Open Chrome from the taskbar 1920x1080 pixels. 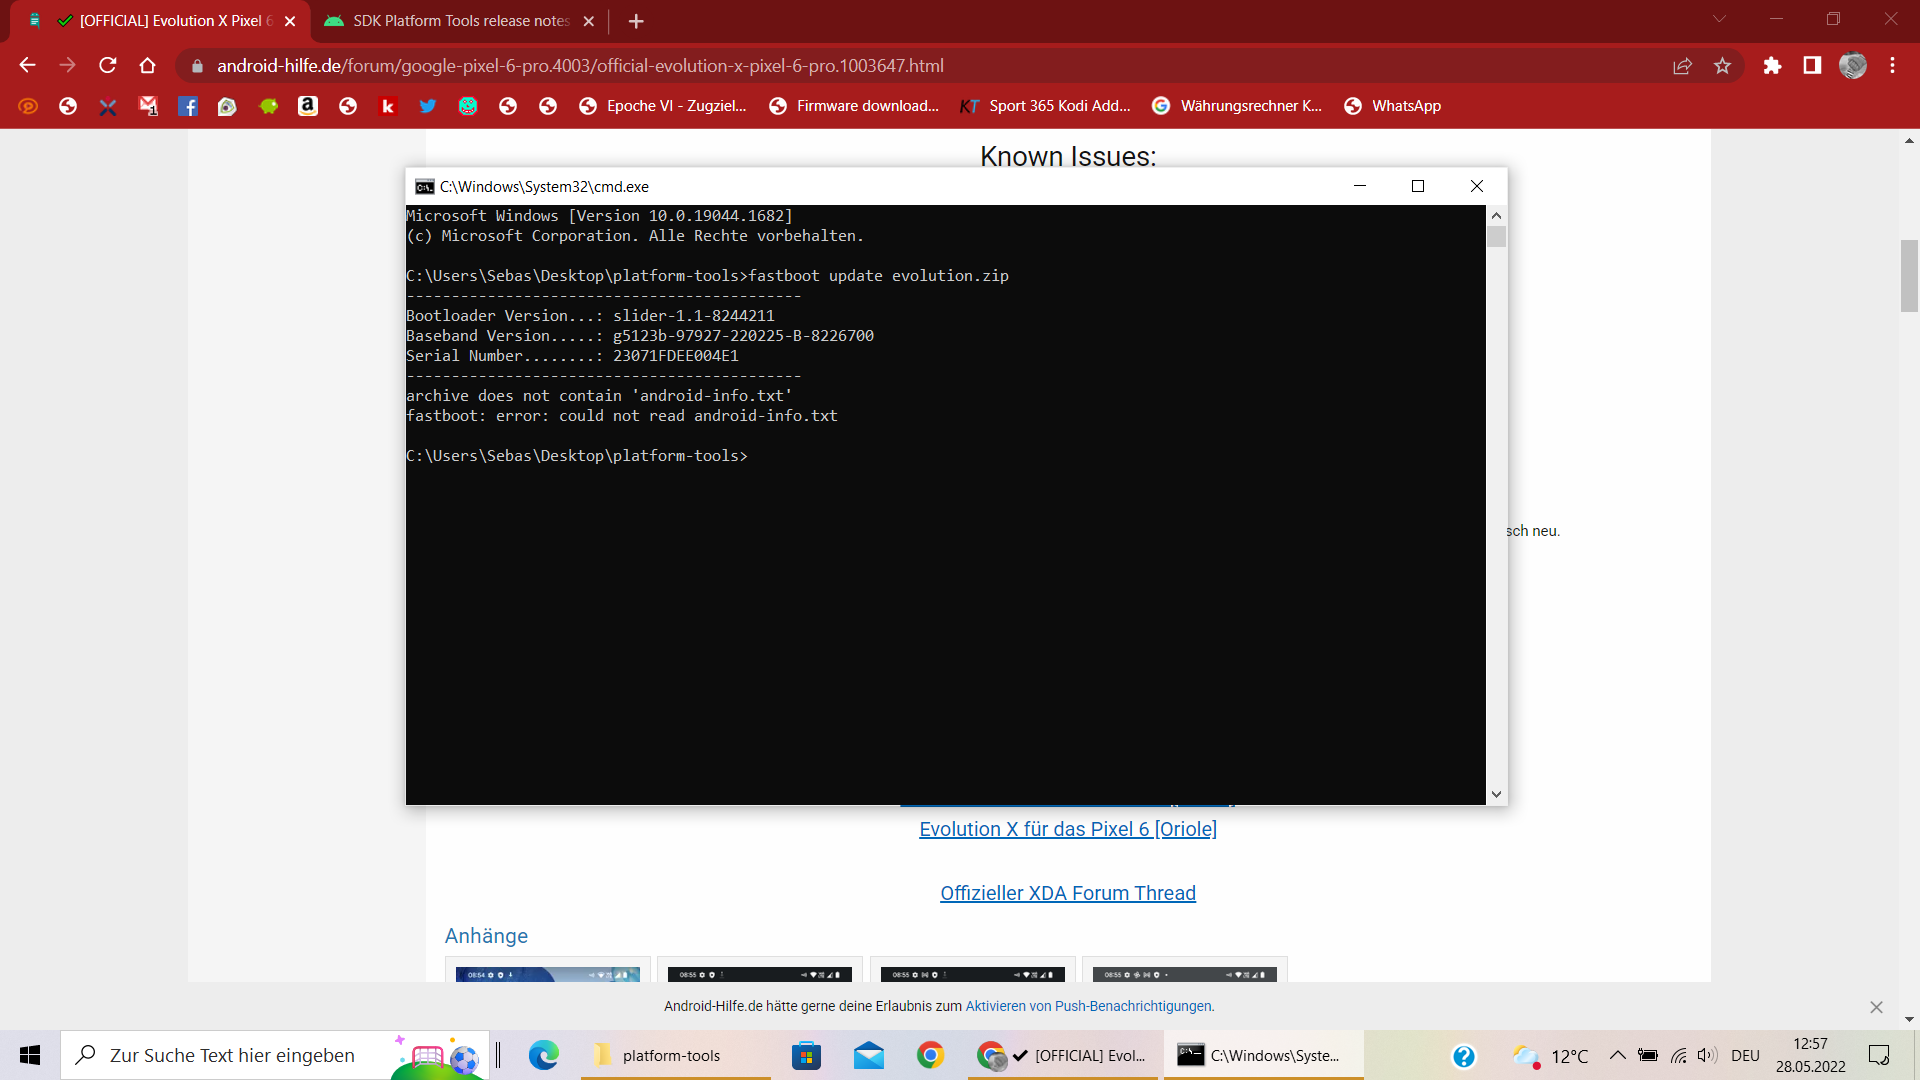click(931, 1055)
